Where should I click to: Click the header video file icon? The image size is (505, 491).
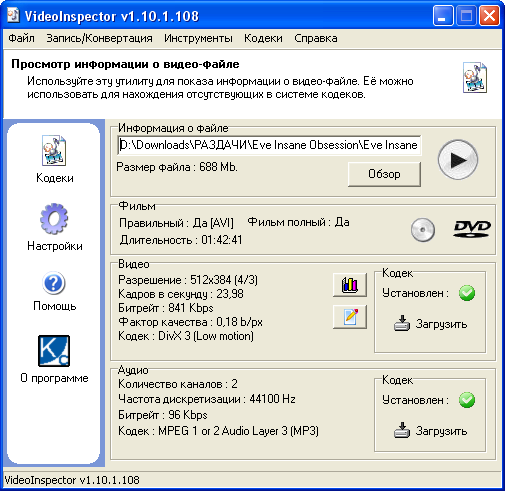click(475, 77)
